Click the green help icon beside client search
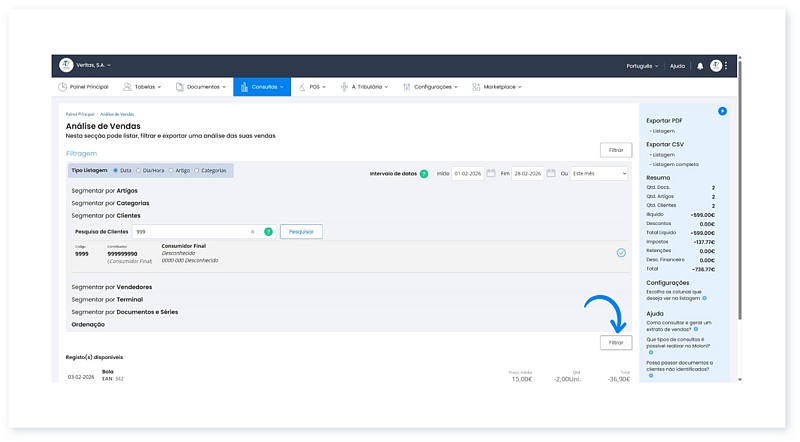 268,231
